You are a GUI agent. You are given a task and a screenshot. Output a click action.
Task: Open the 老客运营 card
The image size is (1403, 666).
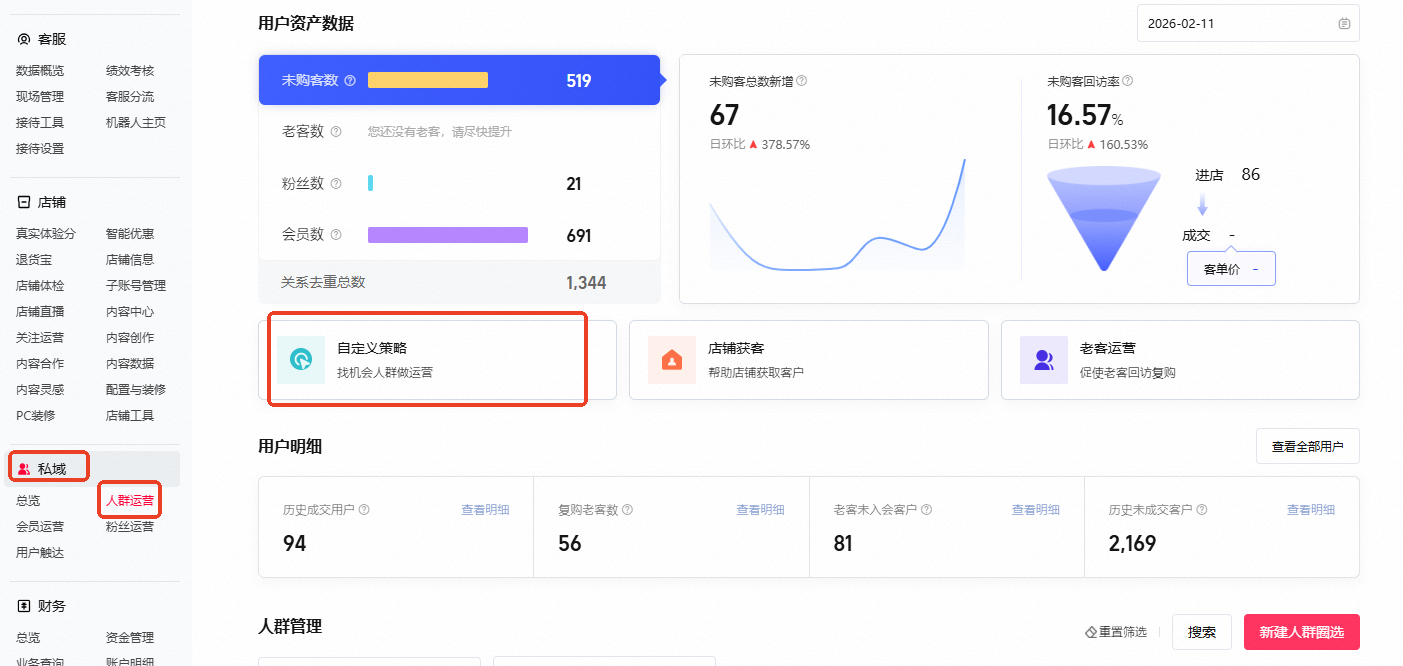1180,360
